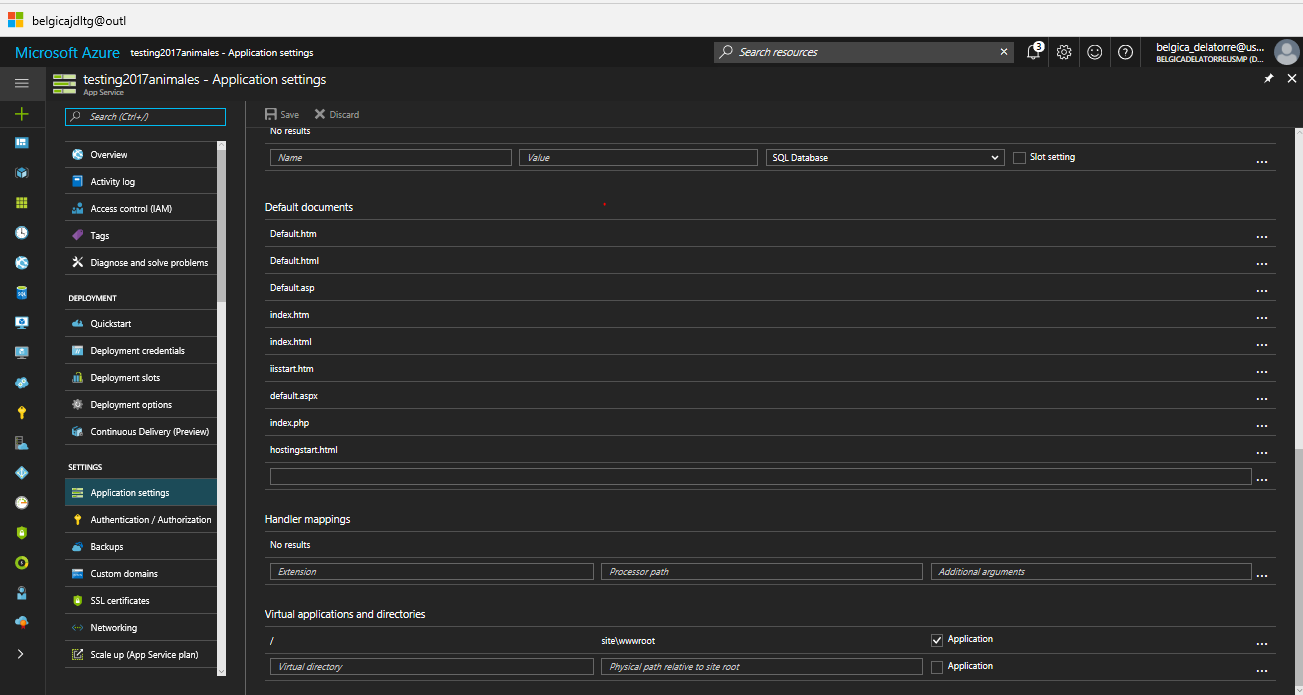
Task: Click the feedback smiley icon
Action: (1095, 52)
